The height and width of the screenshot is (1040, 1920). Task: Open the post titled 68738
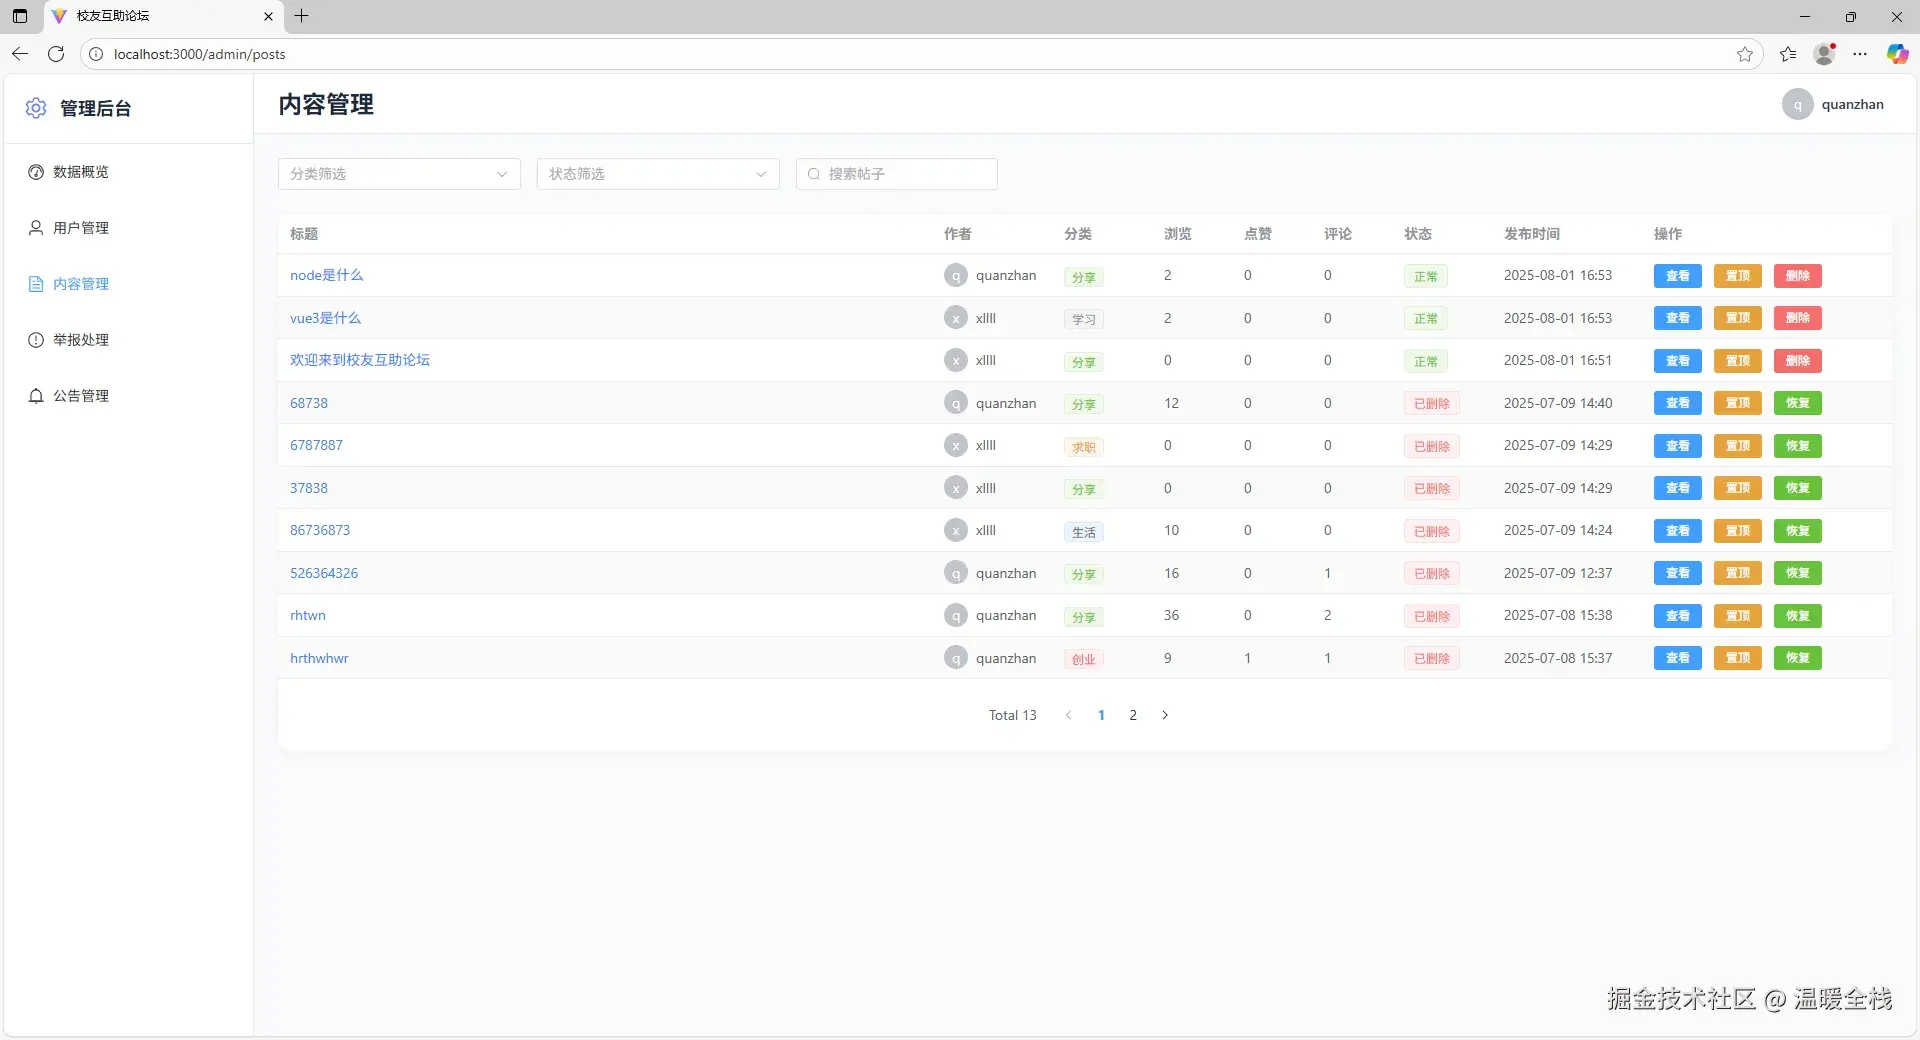click(309, 403)
